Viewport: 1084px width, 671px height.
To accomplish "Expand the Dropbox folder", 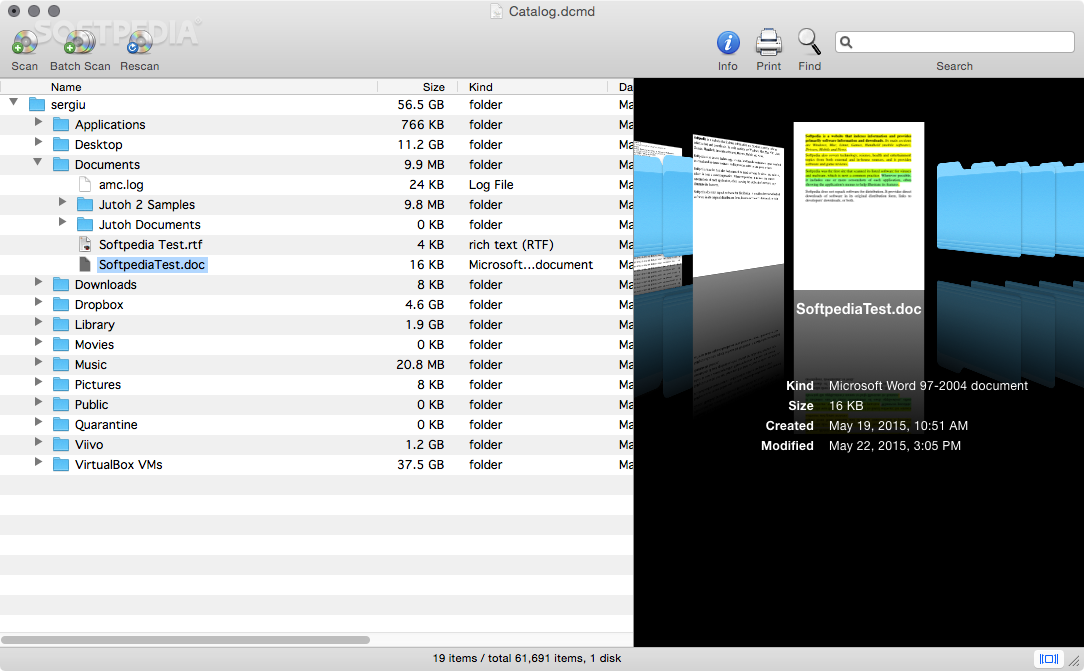I will pyautogui.click(x=38, y=303).
